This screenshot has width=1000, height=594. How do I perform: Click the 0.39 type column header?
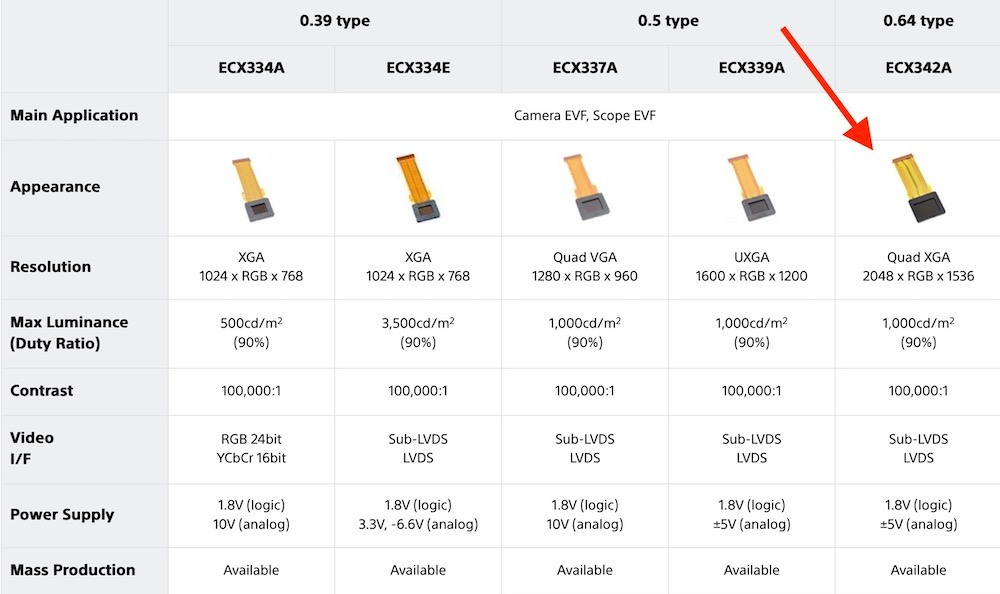(x=334, y=21)
